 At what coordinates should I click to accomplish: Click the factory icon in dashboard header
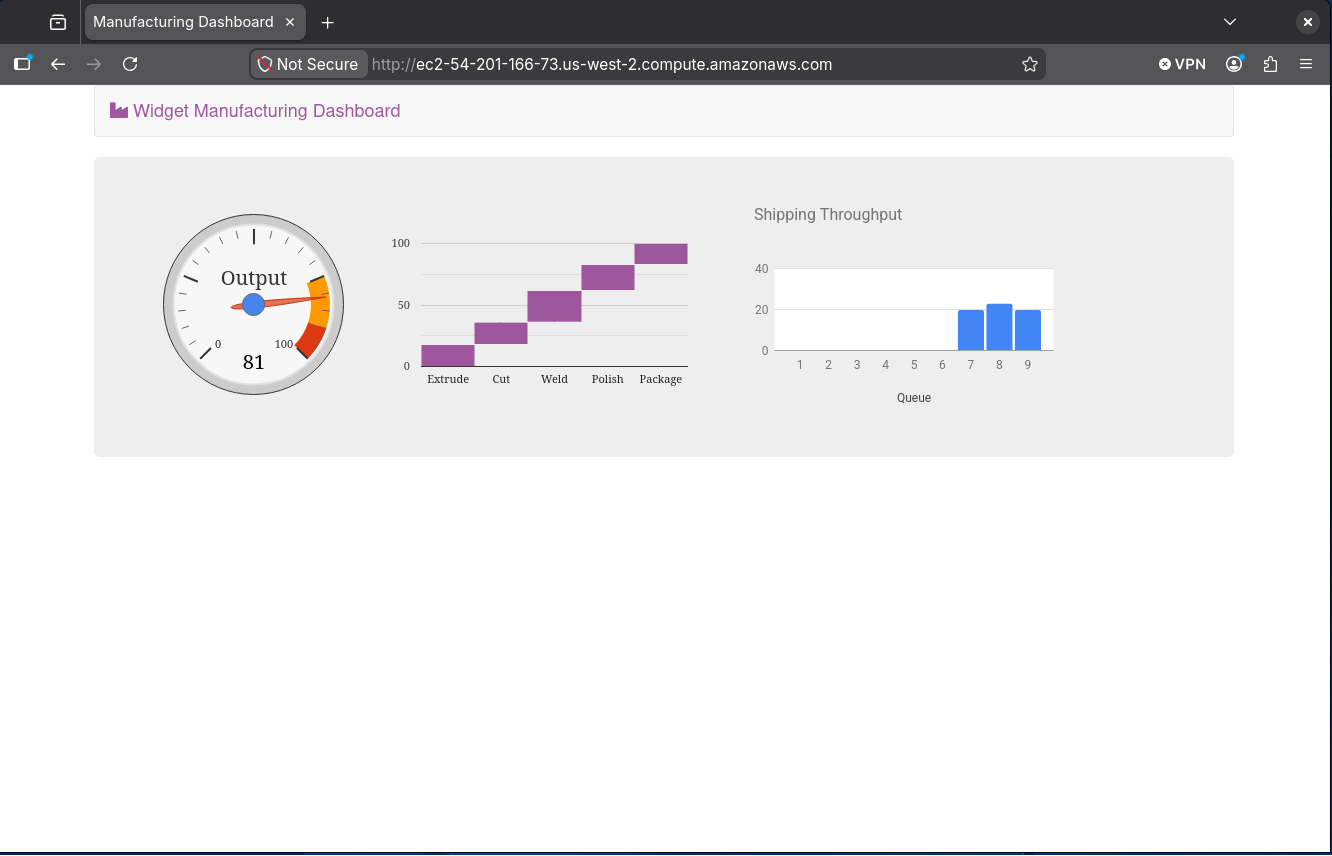click(x=119, y=111)
